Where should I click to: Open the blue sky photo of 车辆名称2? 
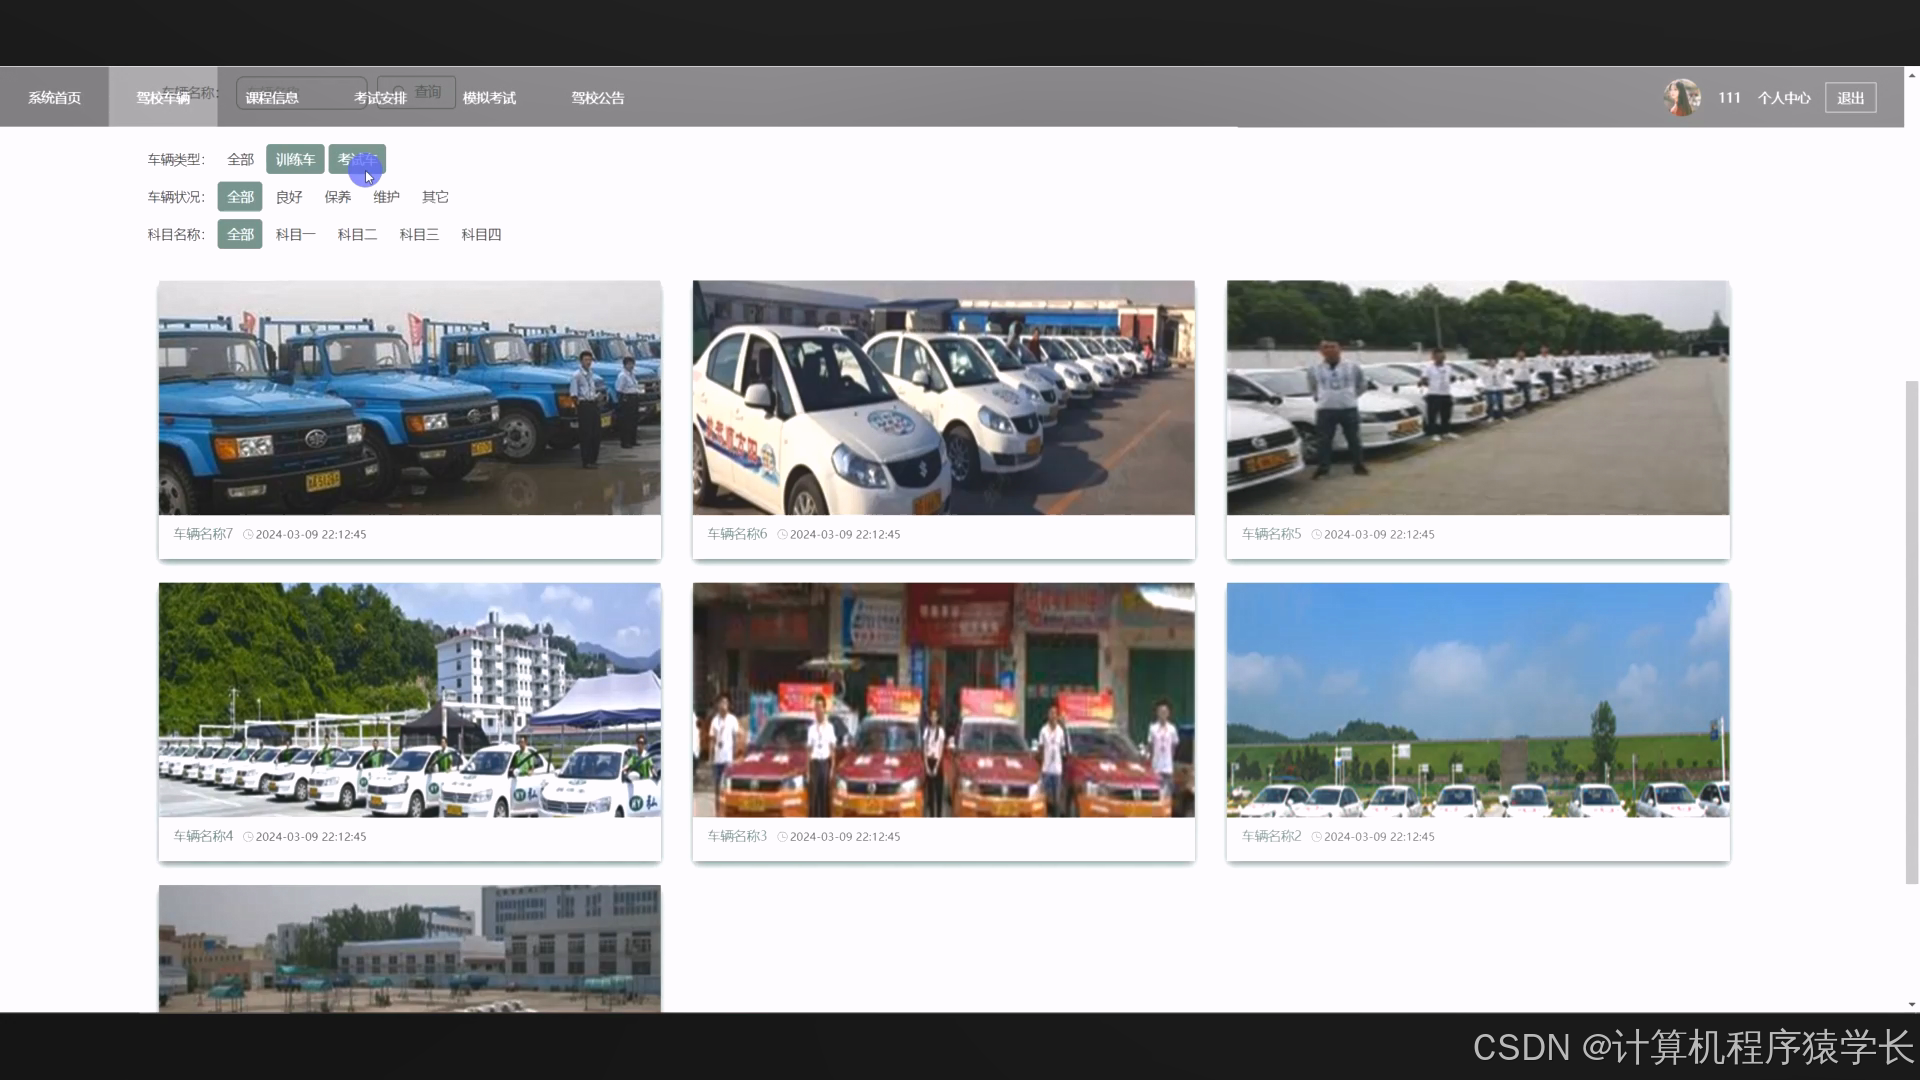click(x=1478, y=700)
